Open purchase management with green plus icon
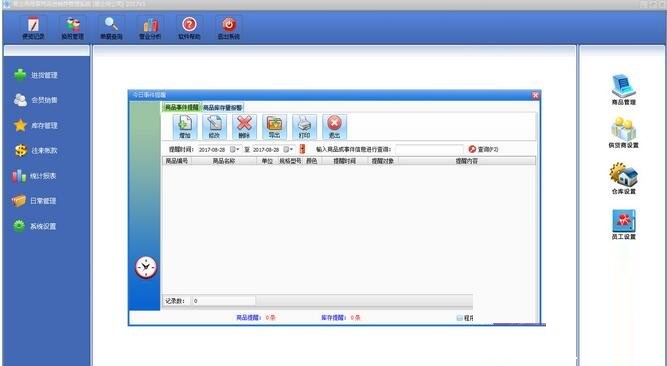The width and height of the screenshot is (667, 366). [x=35, y=75]
